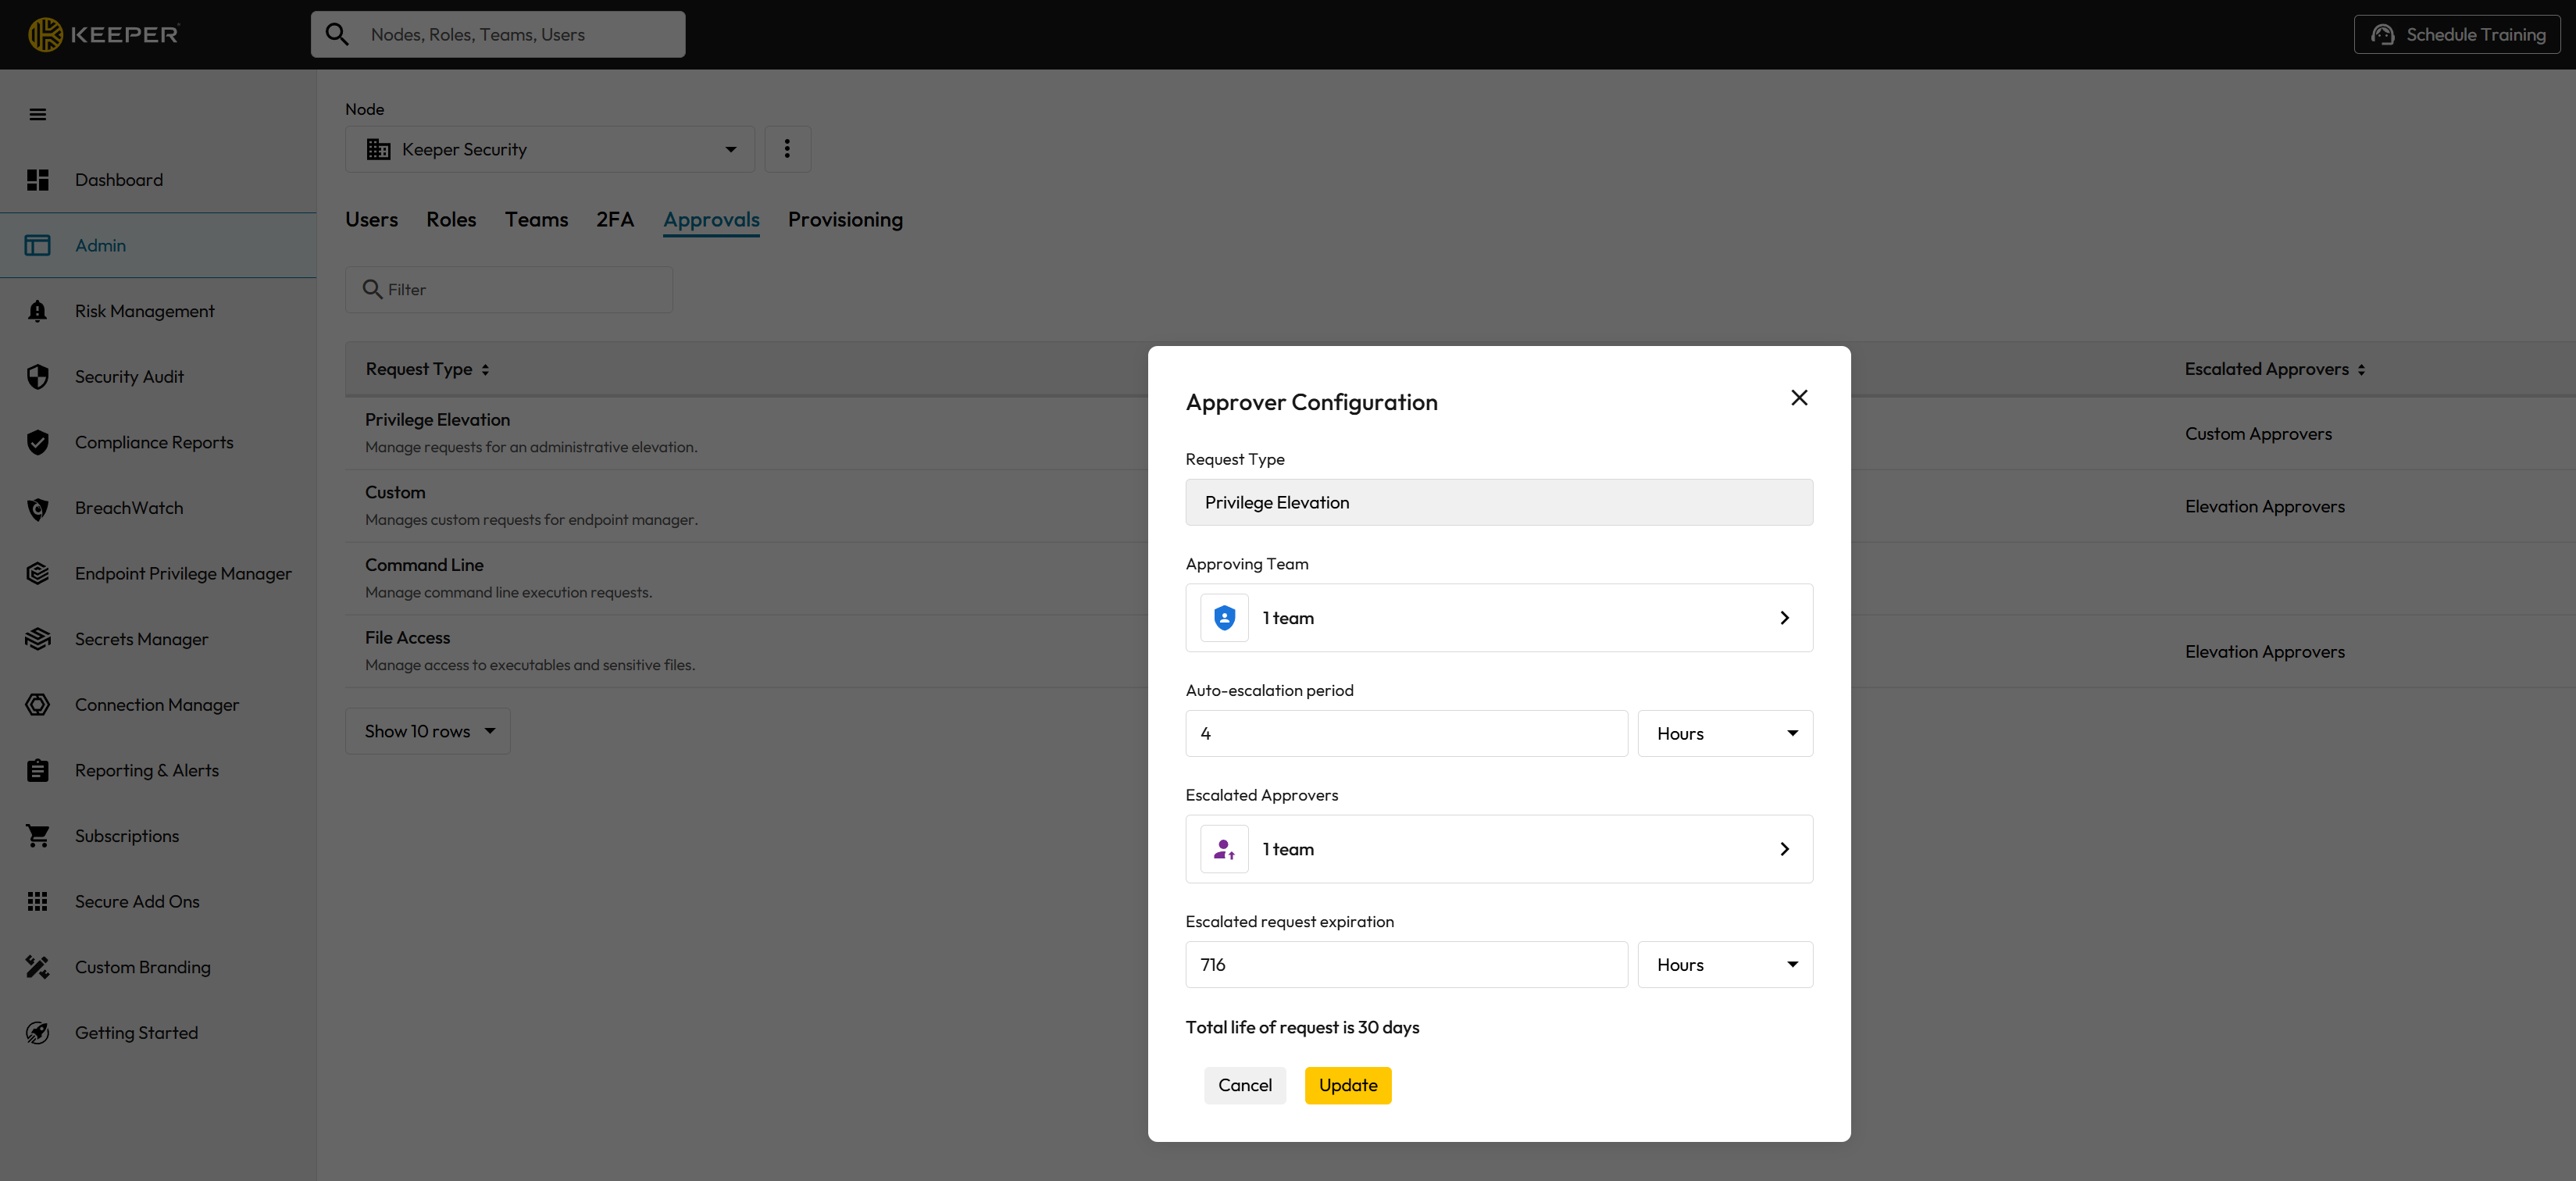Close the Approver Configuration dialog
Screen dimensions: 2576x1181
1798,398
